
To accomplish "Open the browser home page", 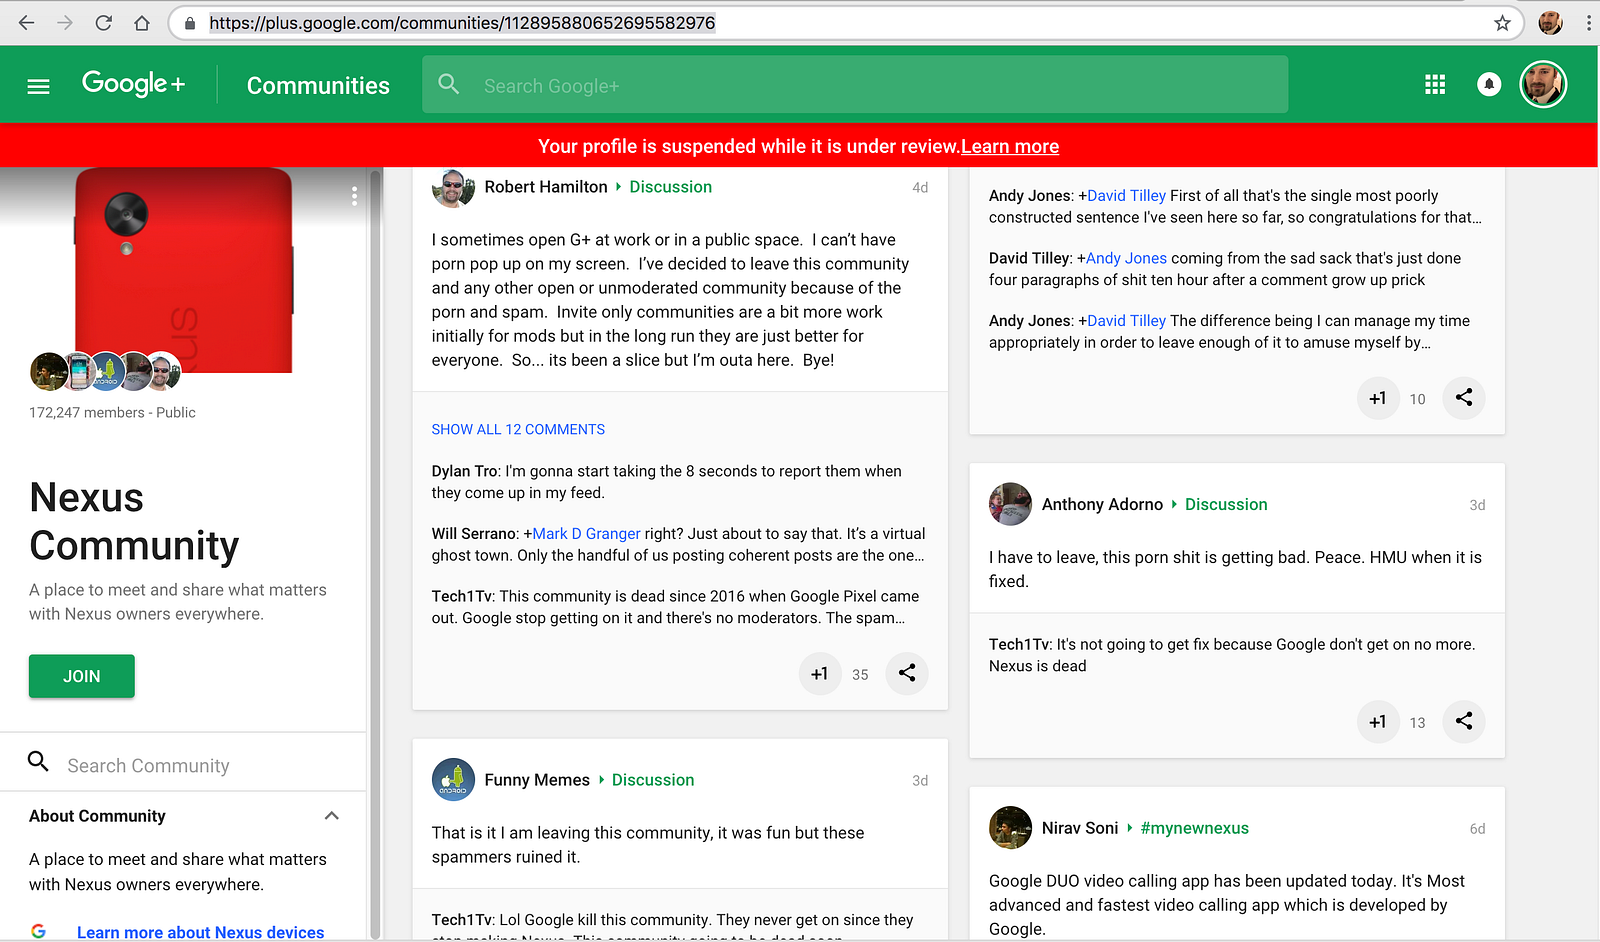I will [142, 23].
